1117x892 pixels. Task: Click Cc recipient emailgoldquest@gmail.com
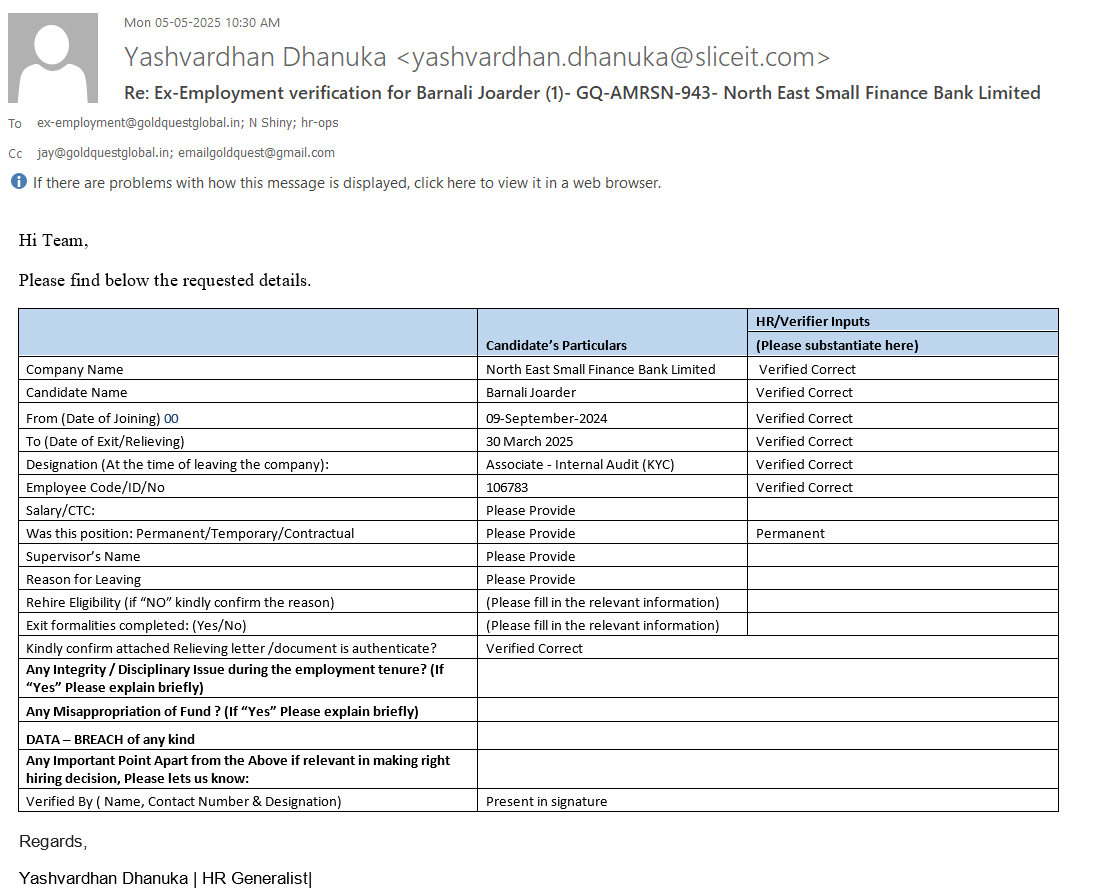pos(256,152)
